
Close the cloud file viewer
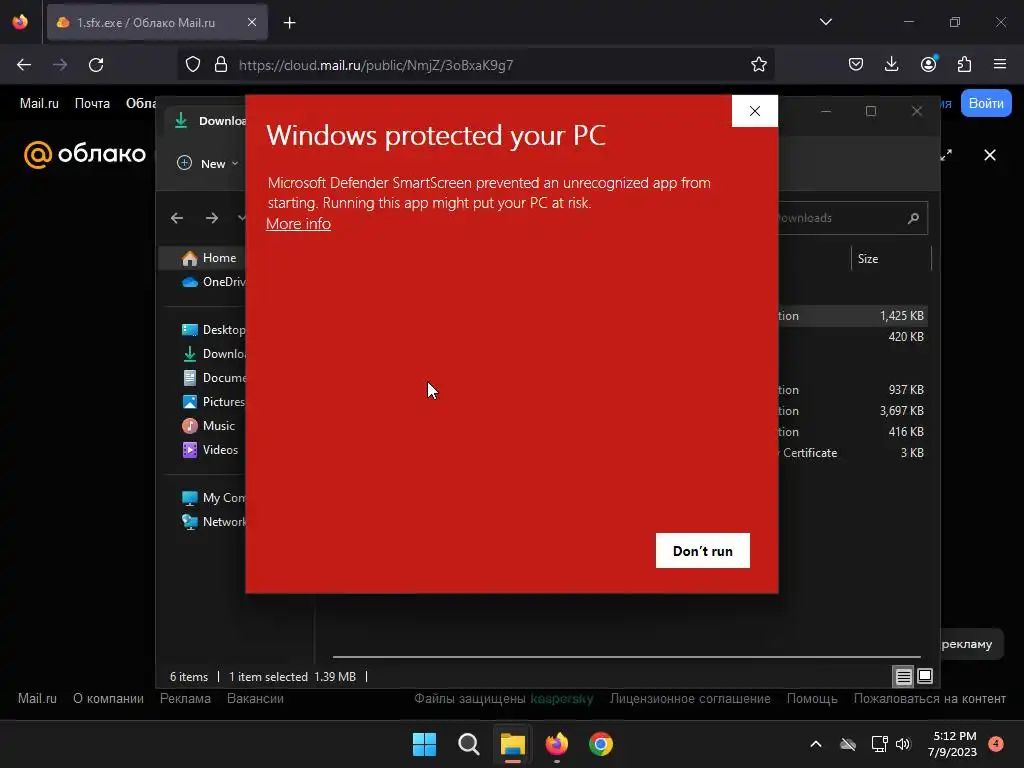(990, 155)
